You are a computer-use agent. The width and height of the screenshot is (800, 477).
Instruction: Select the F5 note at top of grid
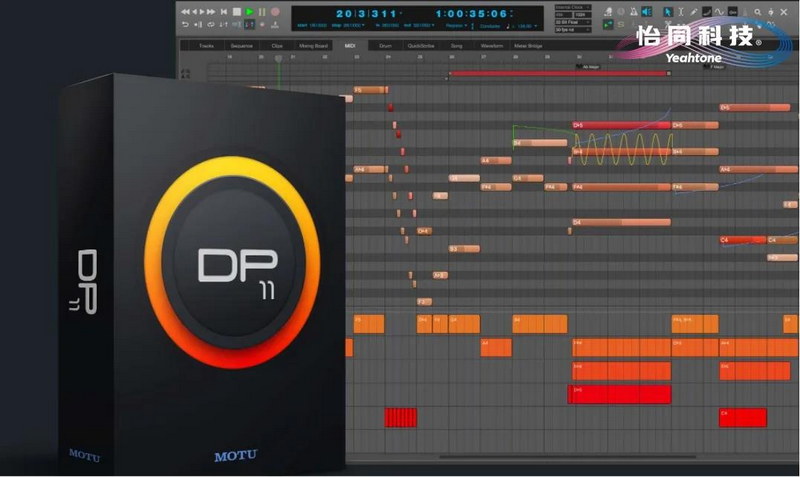pyautogui.click(x=370, y=90)
